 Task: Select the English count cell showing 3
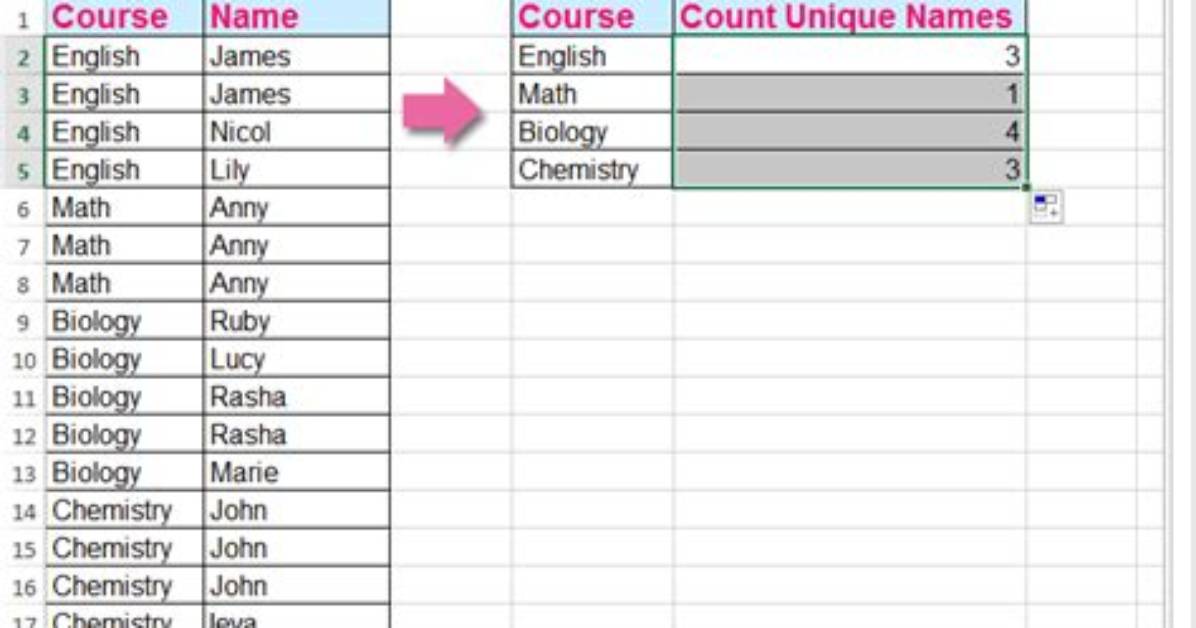pyautogui.click(x=849, y=56)
